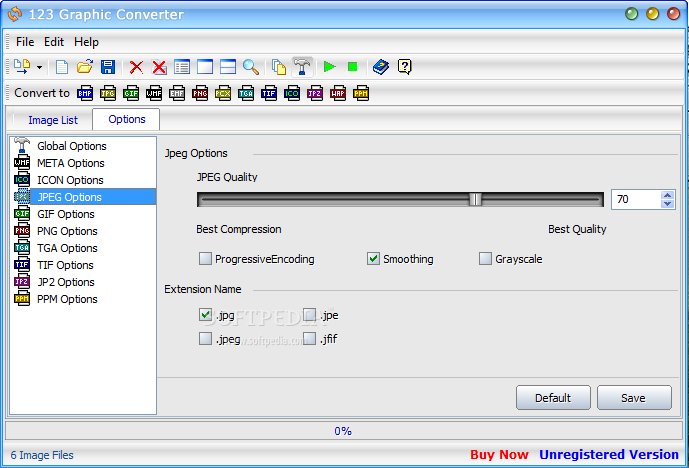Click the JPEG quality value field
Screen dimensions: 689x468
(636, 200)
